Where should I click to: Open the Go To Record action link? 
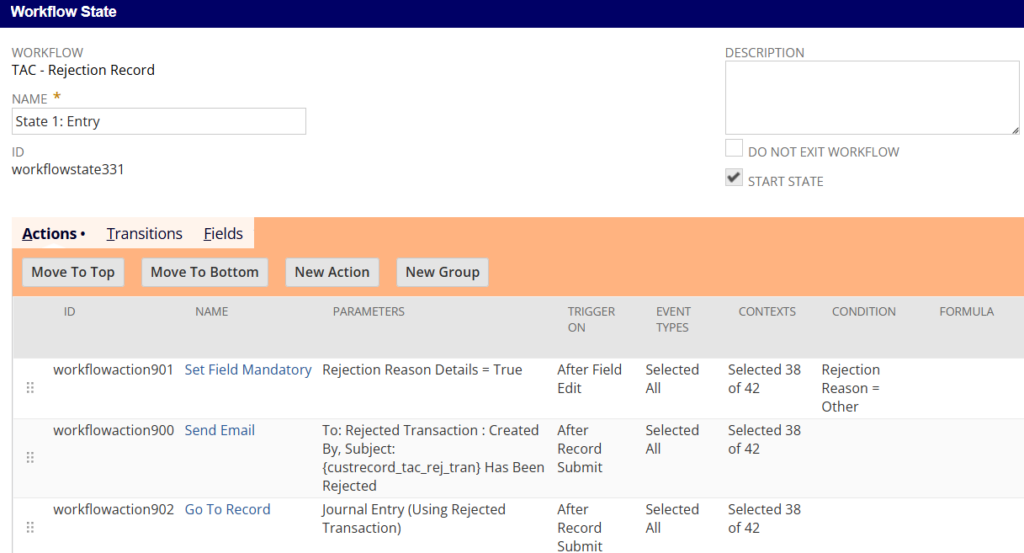coord(227,509)
